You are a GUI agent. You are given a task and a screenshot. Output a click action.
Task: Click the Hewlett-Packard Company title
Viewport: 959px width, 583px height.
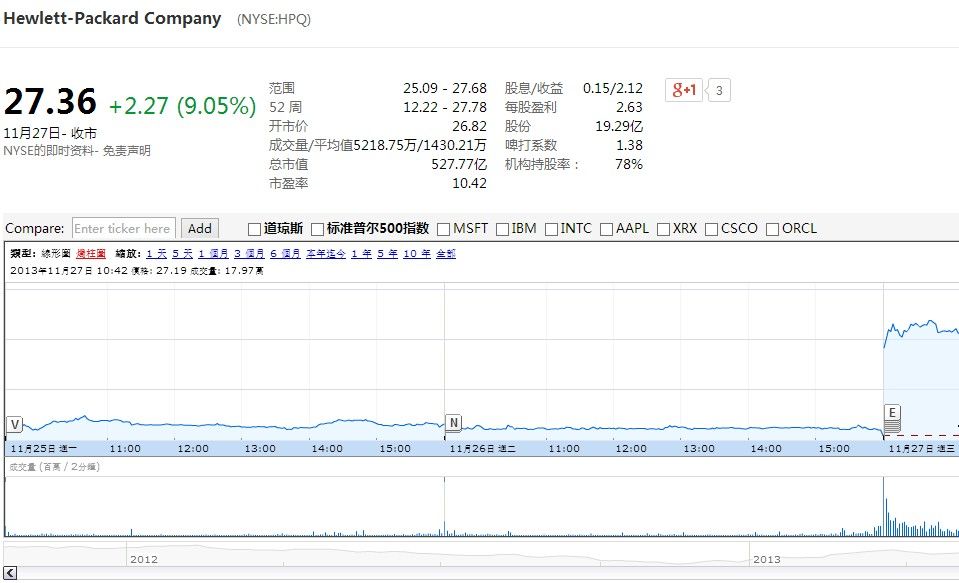[x=112, y=18]
